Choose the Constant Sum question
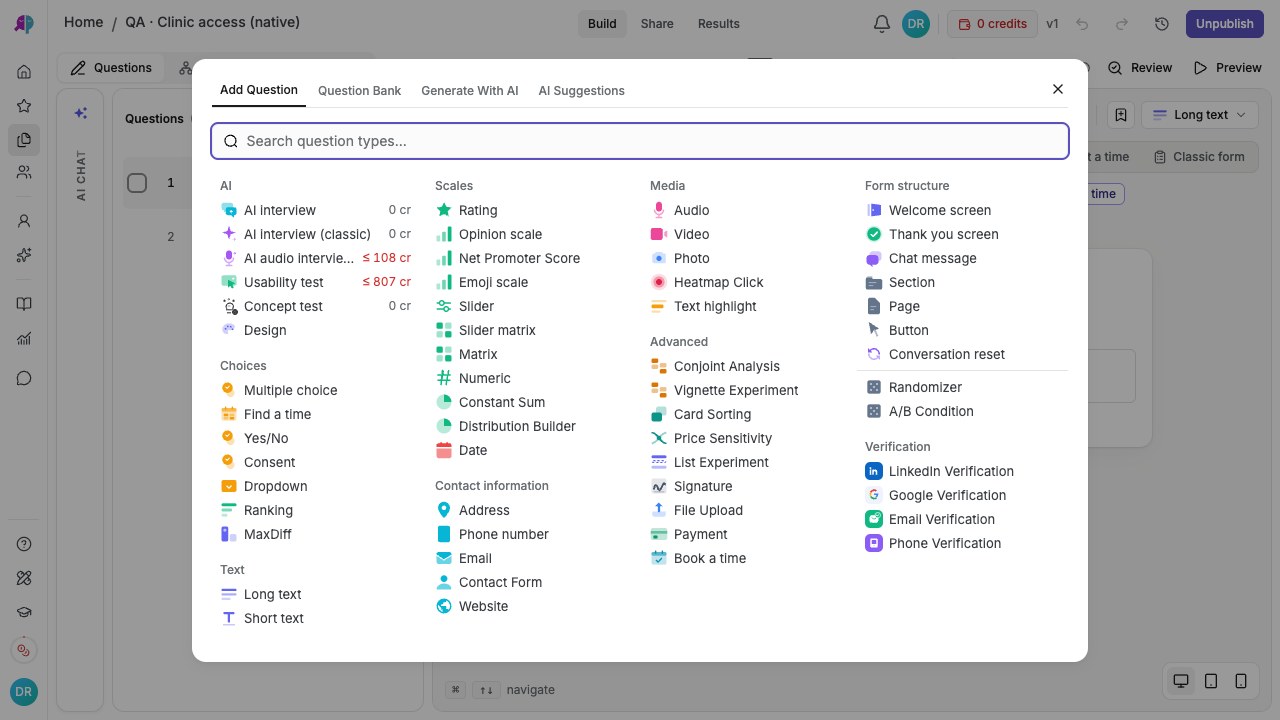 (530, 402)
